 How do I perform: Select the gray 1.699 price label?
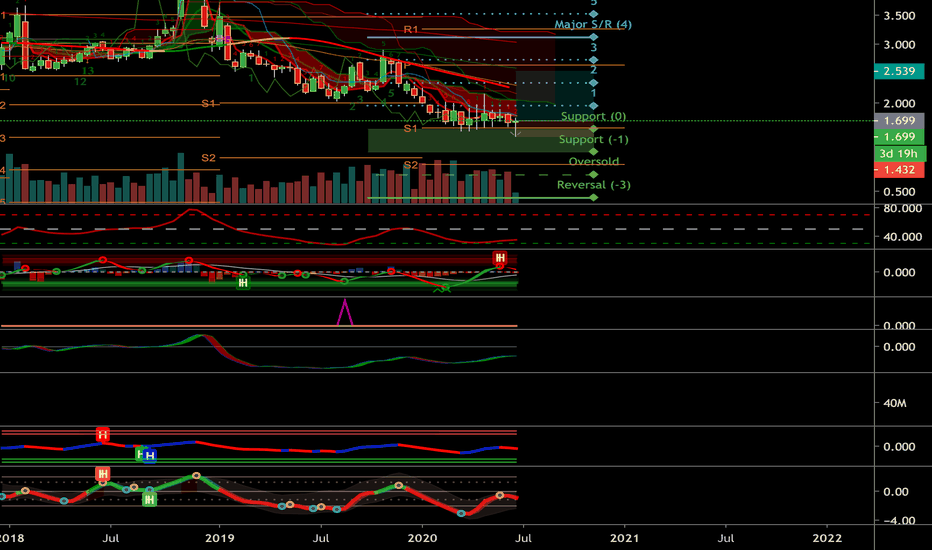click(x=899, y=121)
